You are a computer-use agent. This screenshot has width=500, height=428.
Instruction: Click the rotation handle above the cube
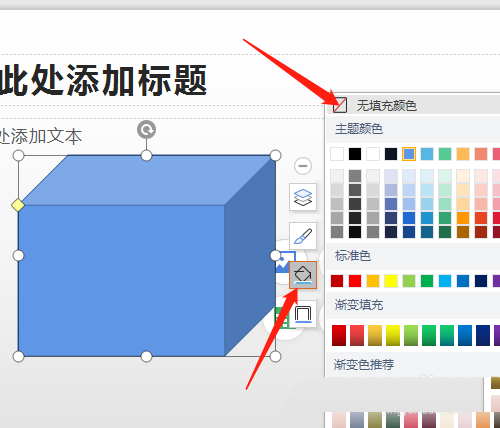click(146, 130)
